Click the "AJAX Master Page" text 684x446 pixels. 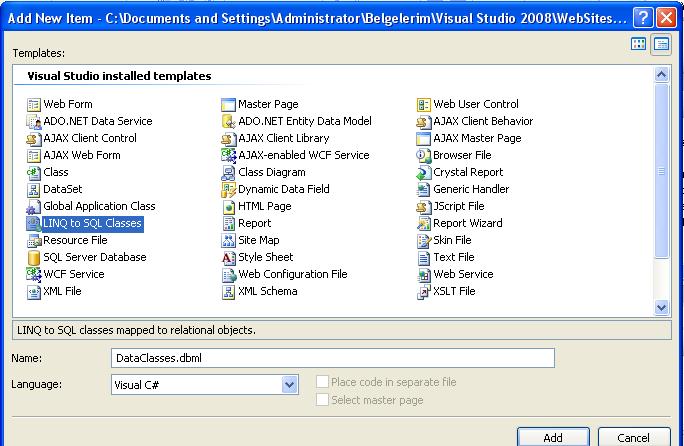(477, 138)
